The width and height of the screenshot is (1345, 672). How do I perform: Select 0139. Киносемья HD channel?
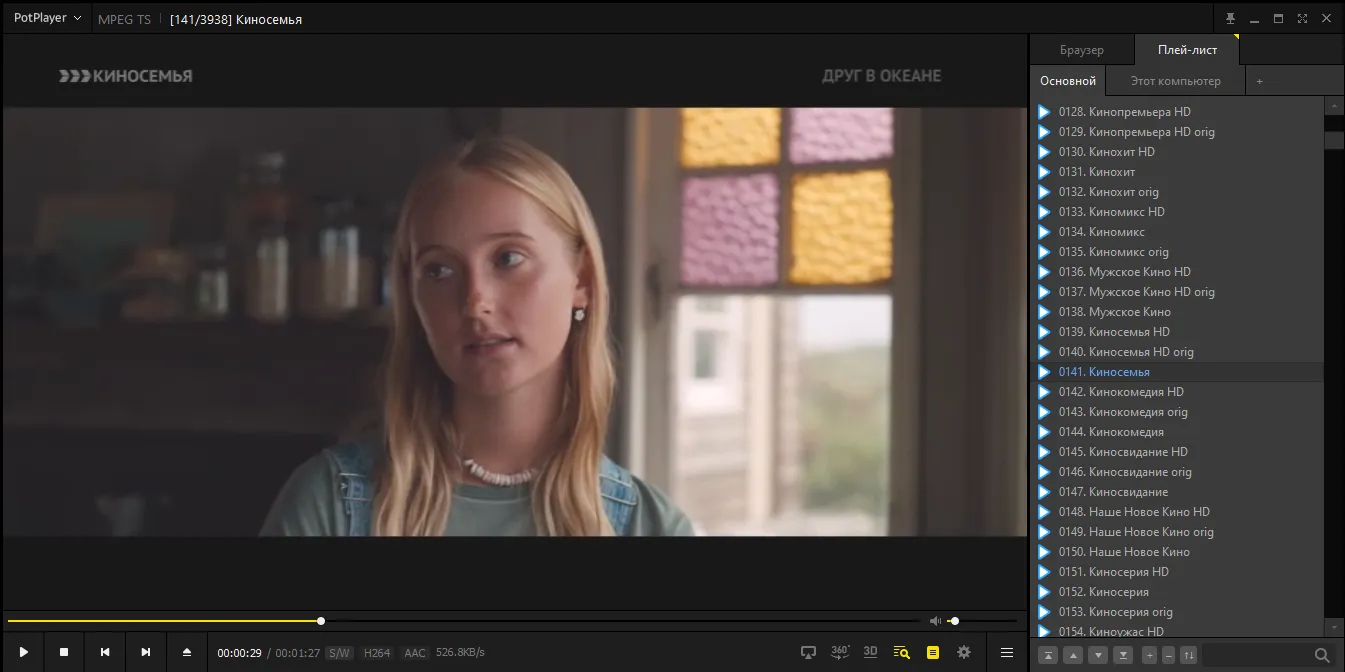[1177, 332]
